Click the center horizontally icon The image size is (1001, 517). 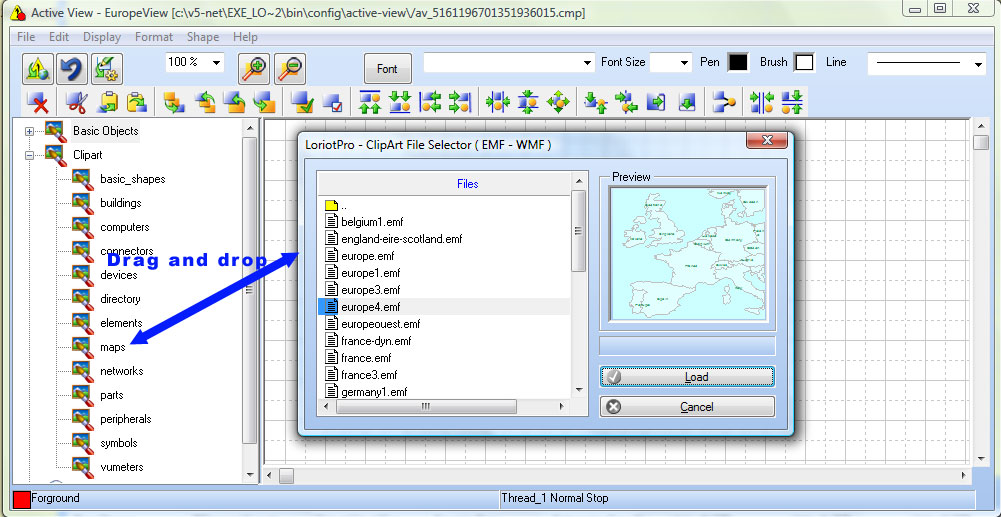coord(497,102)
